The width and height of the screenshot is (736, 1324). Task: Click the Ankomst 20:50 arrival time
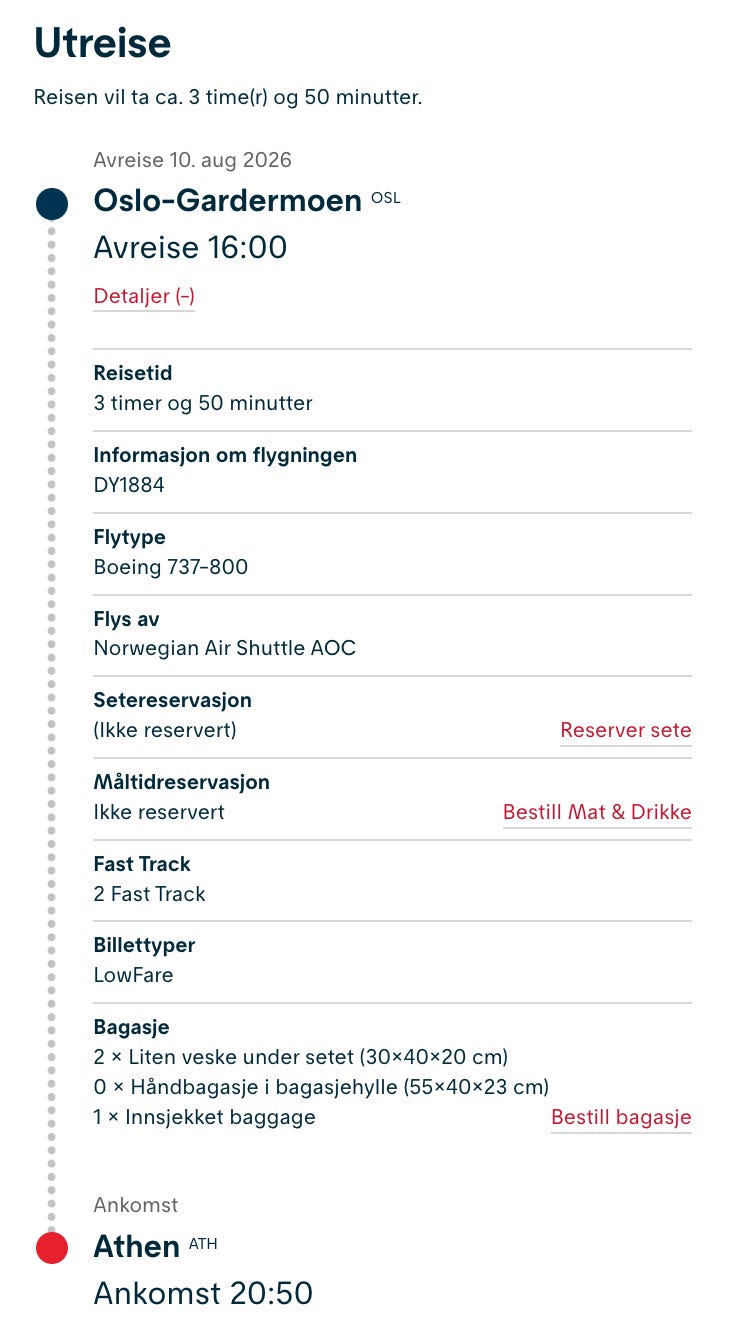pyautogui.click(x=203, y=1293)
